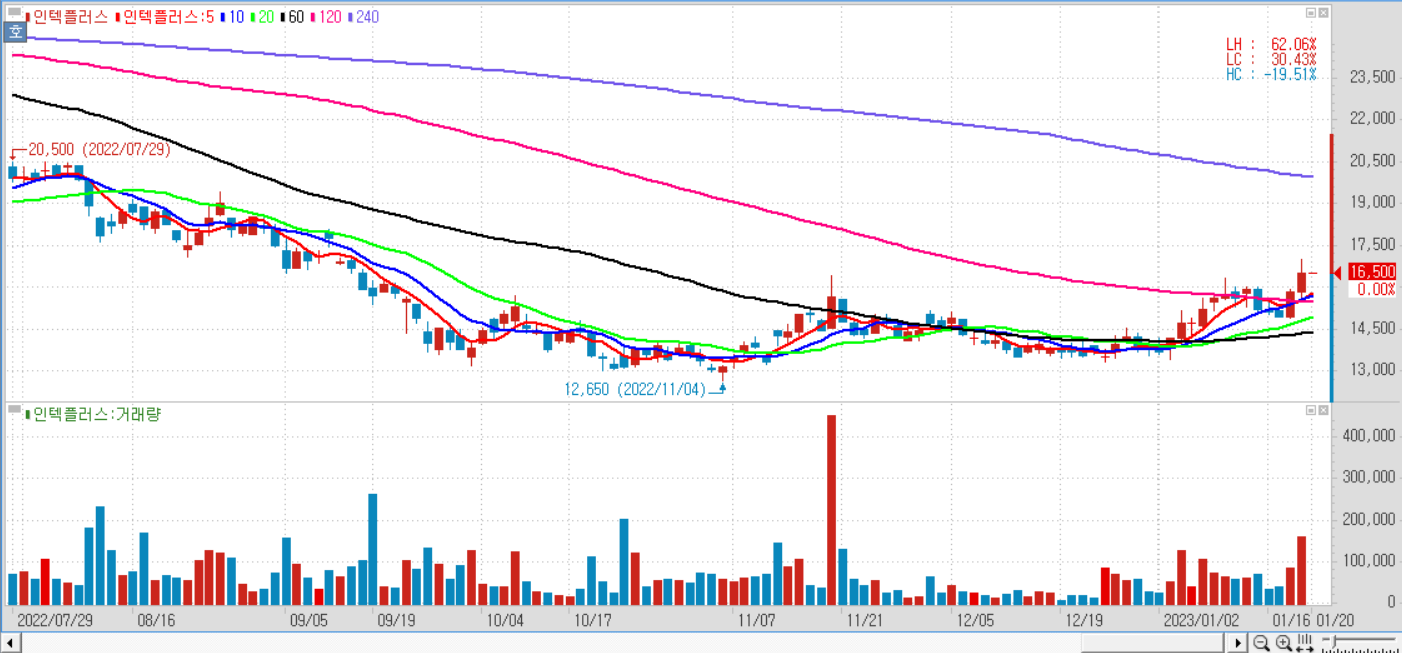Click the 23,500 price axis label
Viewport: 1402px width, 653px height.
[x=1371, y=77]
